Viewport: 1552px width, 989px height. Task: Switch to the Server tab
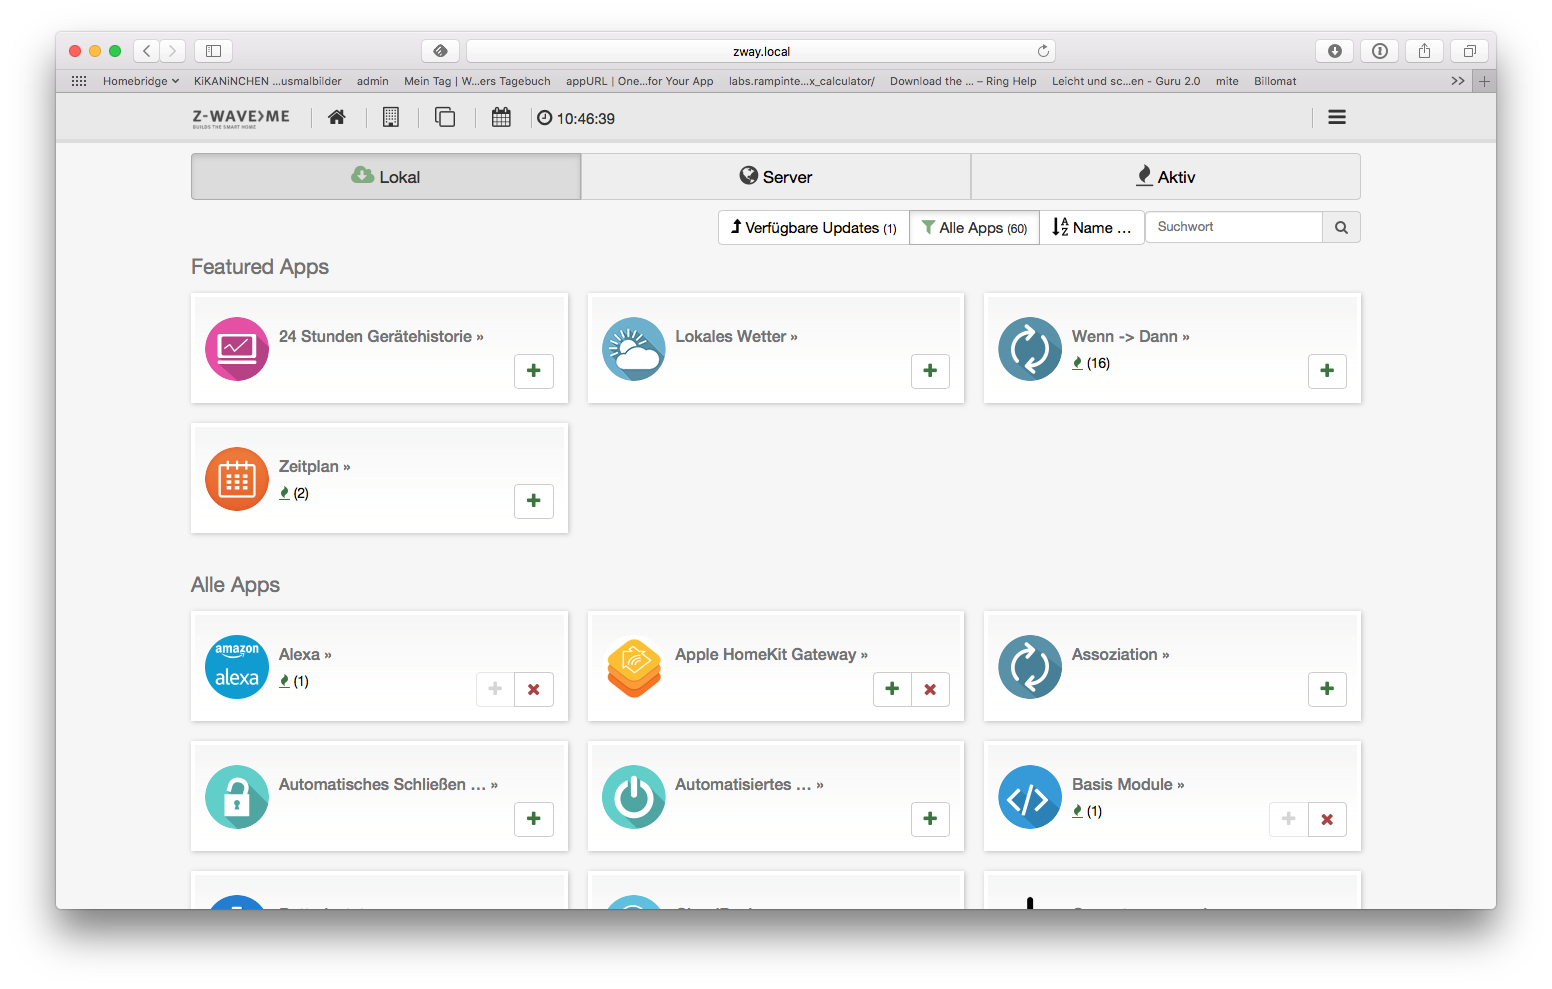(x=776, y=177)
